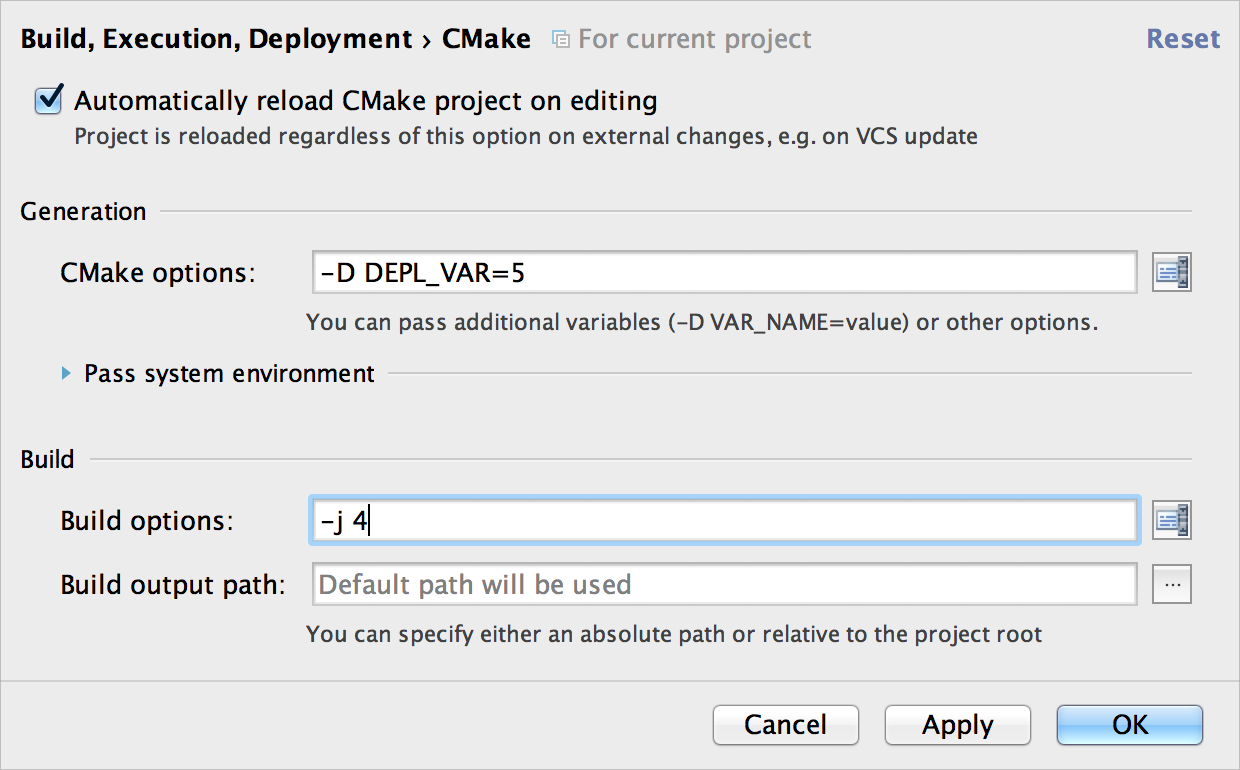The width and height of the screenshot is (1240, 770).
Task: Browse for a build output path folder
Action: (1172, 584)
